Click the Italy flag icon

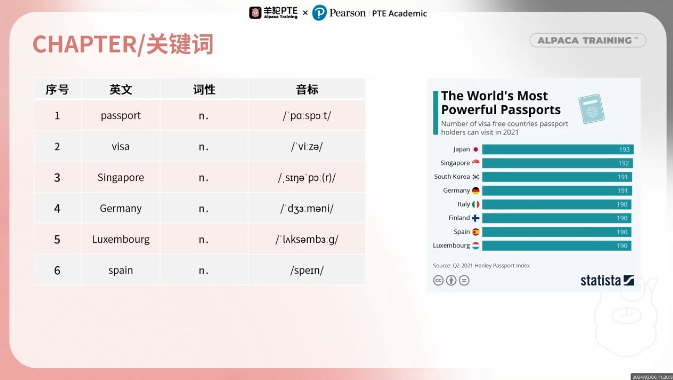[x=476, y=204]
